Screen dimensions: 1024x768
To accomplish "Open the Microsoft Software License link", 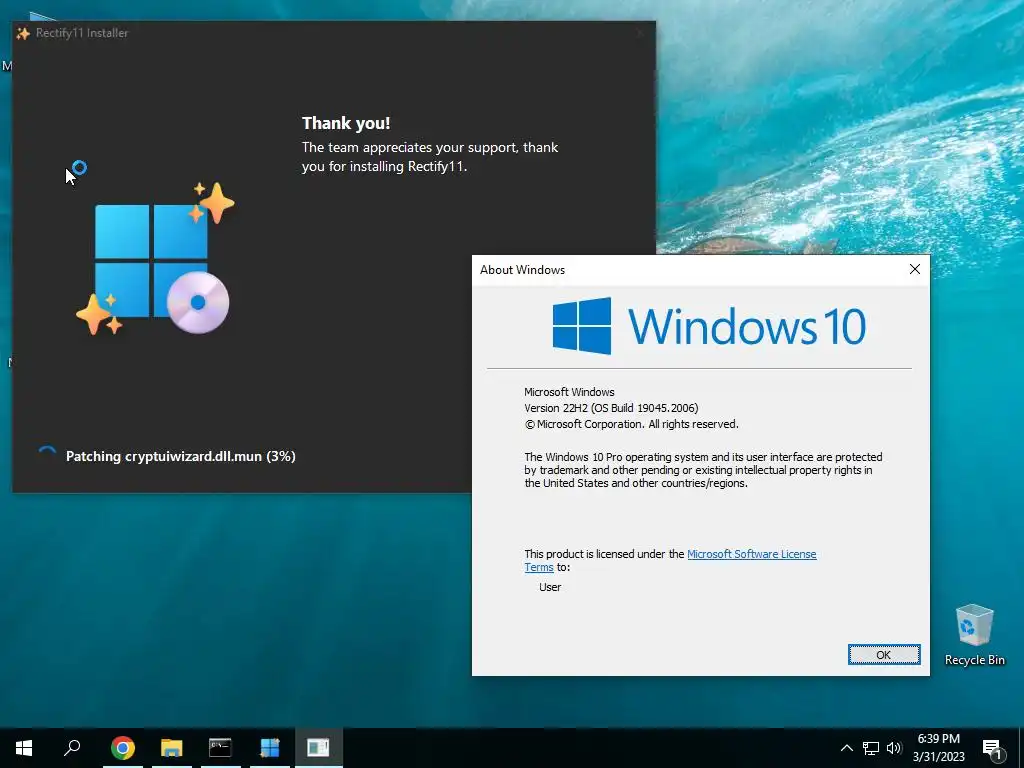I will (752, 554).
